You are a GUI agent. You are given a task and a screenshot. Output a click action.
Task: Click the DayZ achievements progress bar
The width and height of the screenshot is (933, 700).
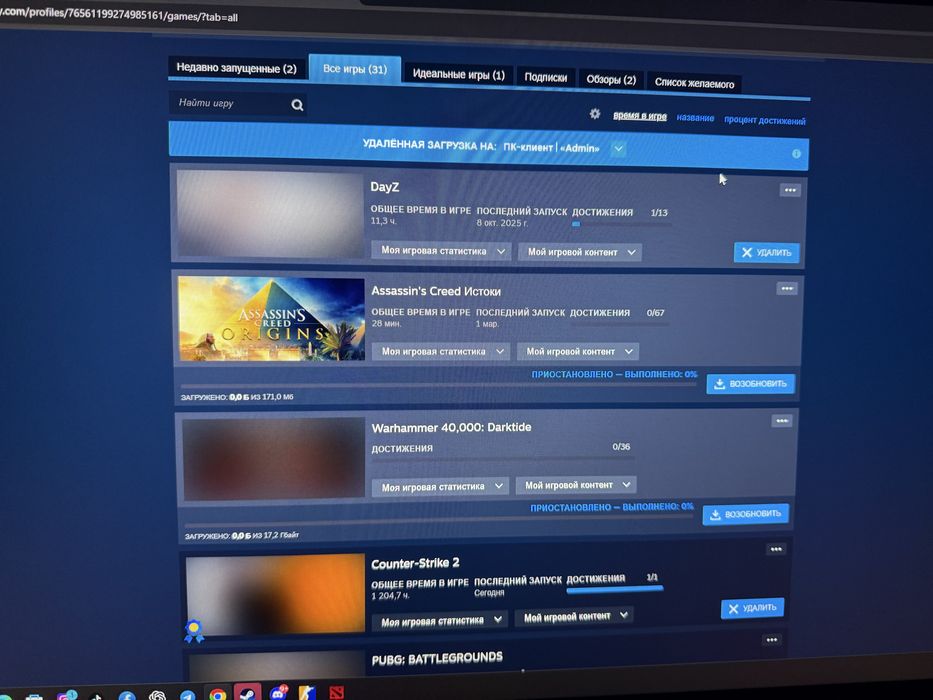point(622,224)
